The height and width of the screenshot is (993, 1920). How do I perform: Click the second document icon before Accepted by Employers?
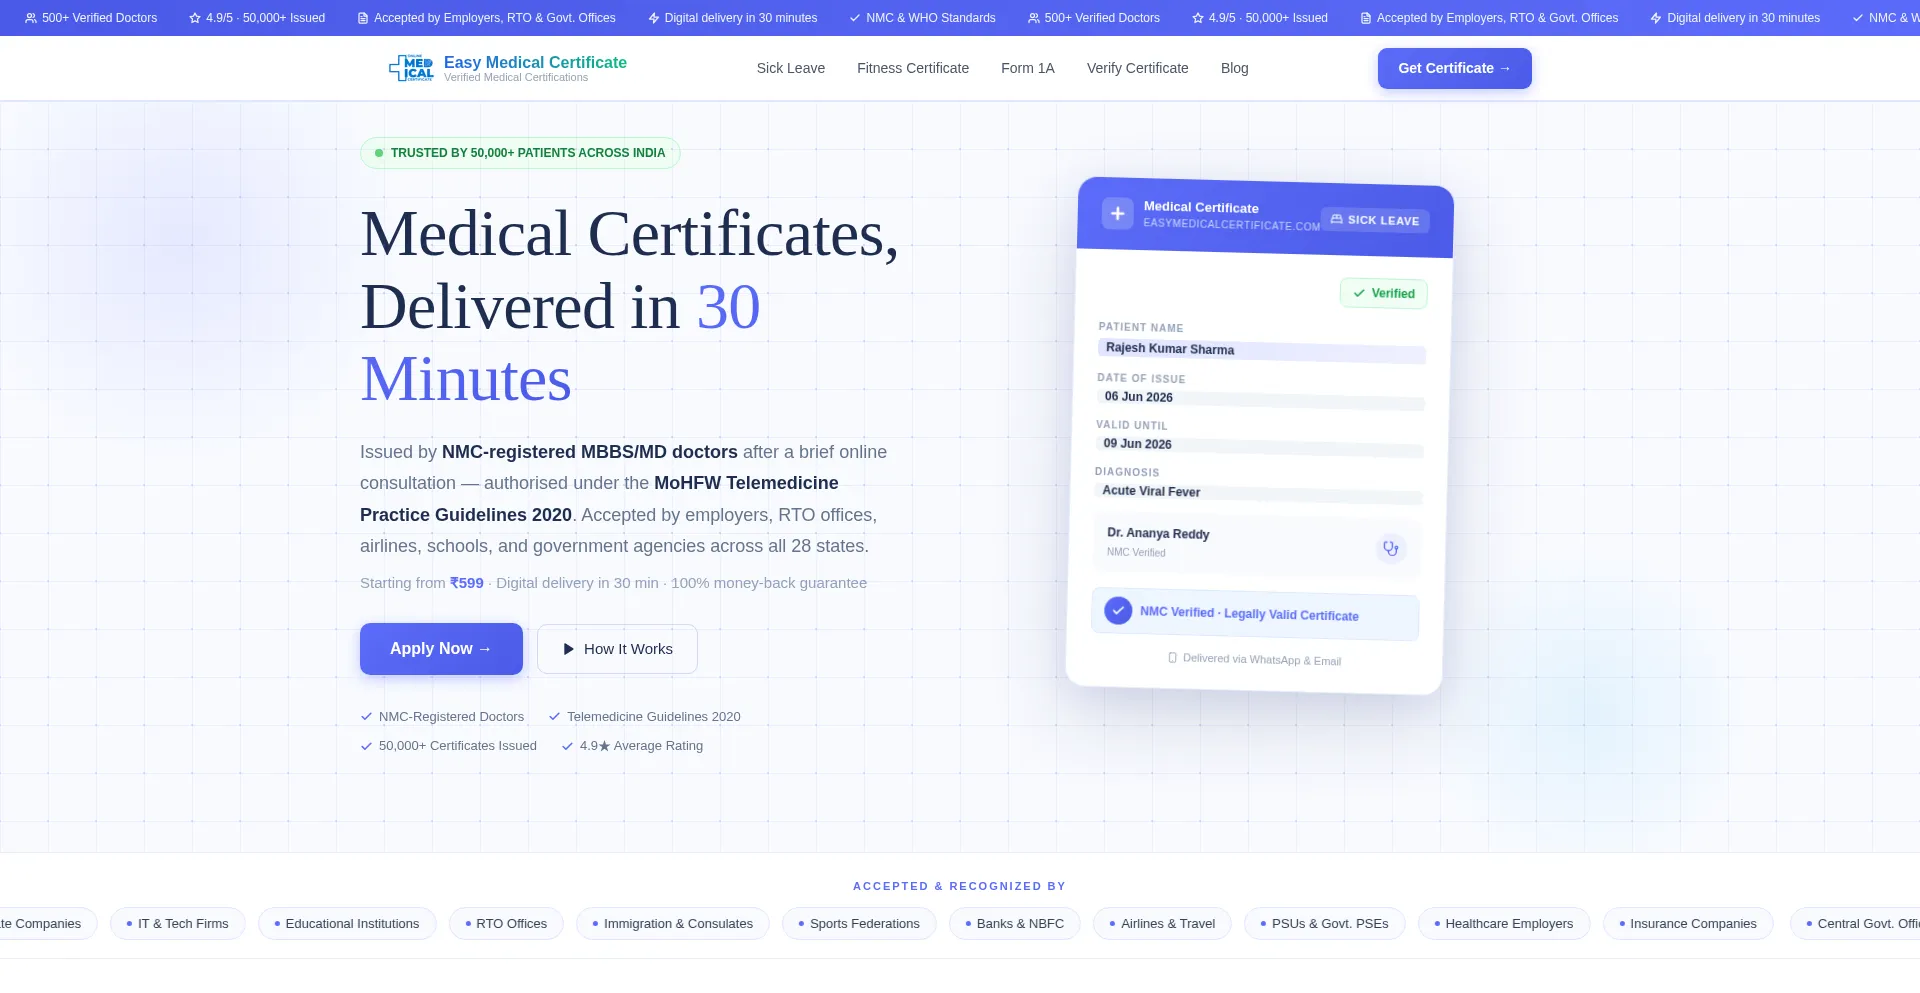[x=1366, y=18]
